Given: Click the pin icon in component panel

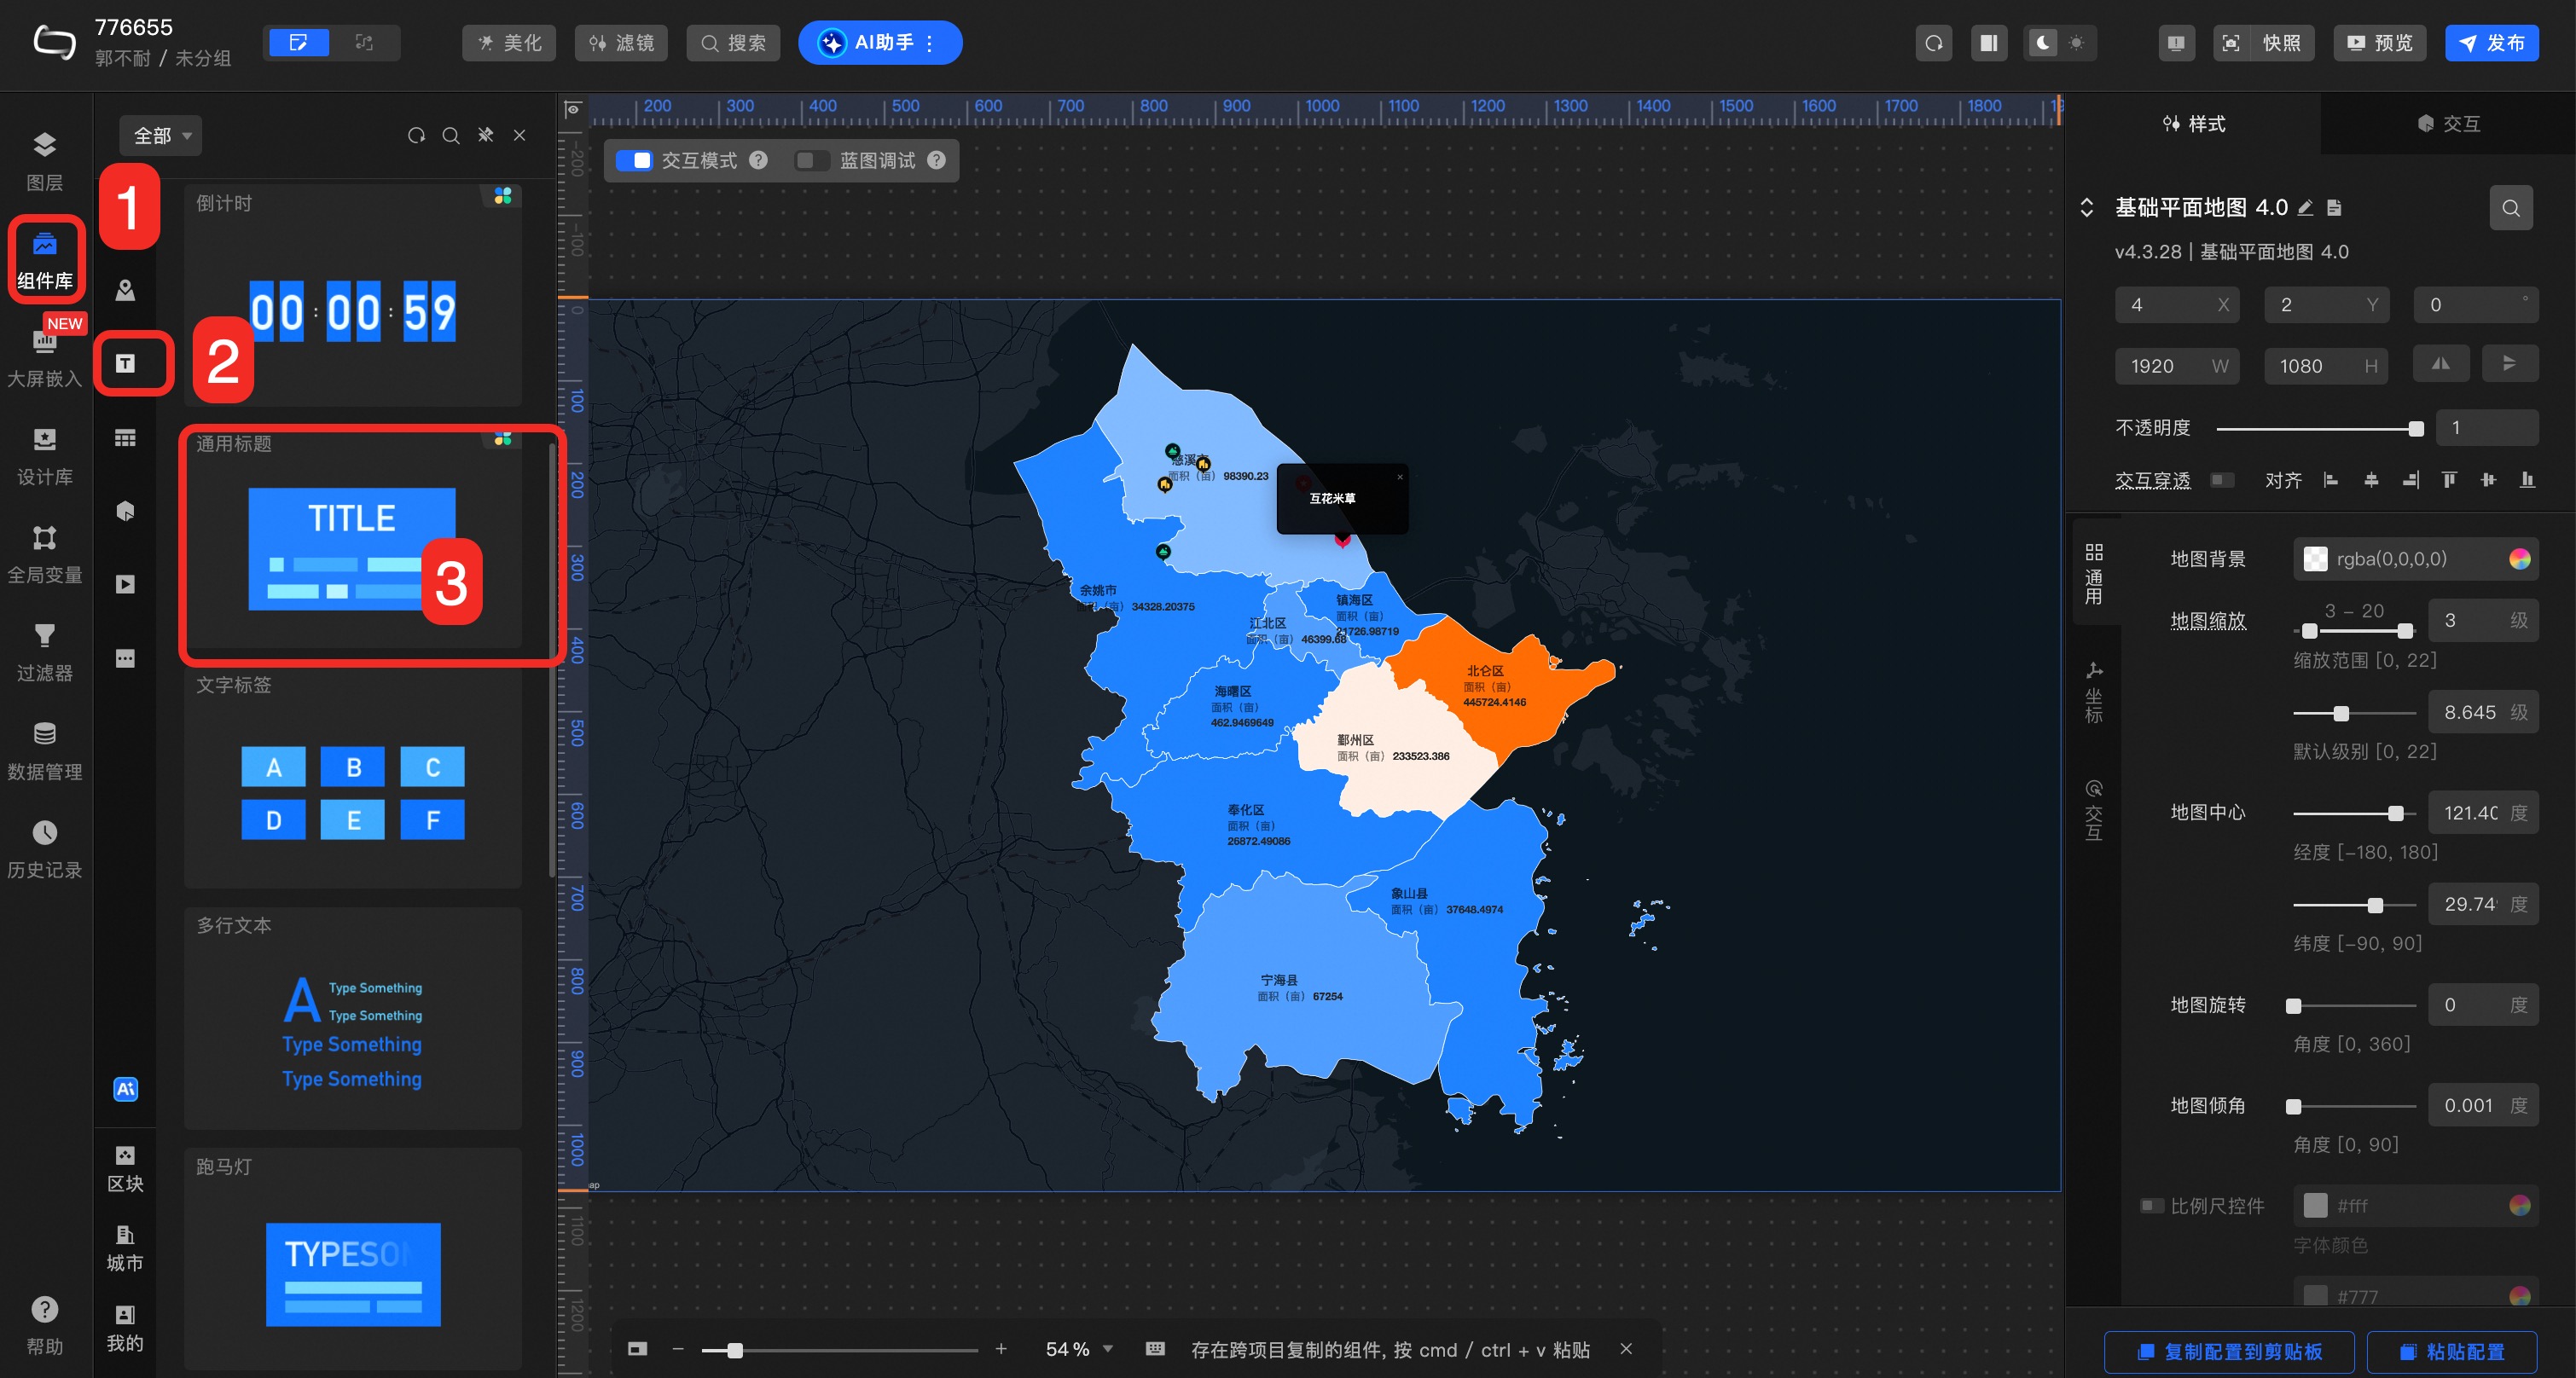Looking at the screenshot, I should tap(486, 135).
